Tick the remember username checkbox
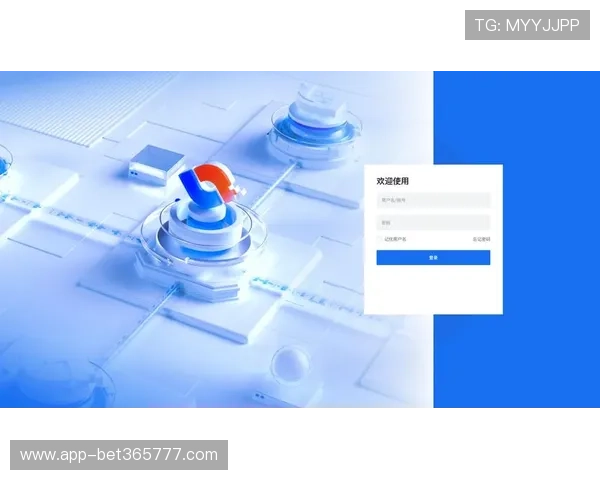This screenshot has width=600, height=480. (380, 239)
